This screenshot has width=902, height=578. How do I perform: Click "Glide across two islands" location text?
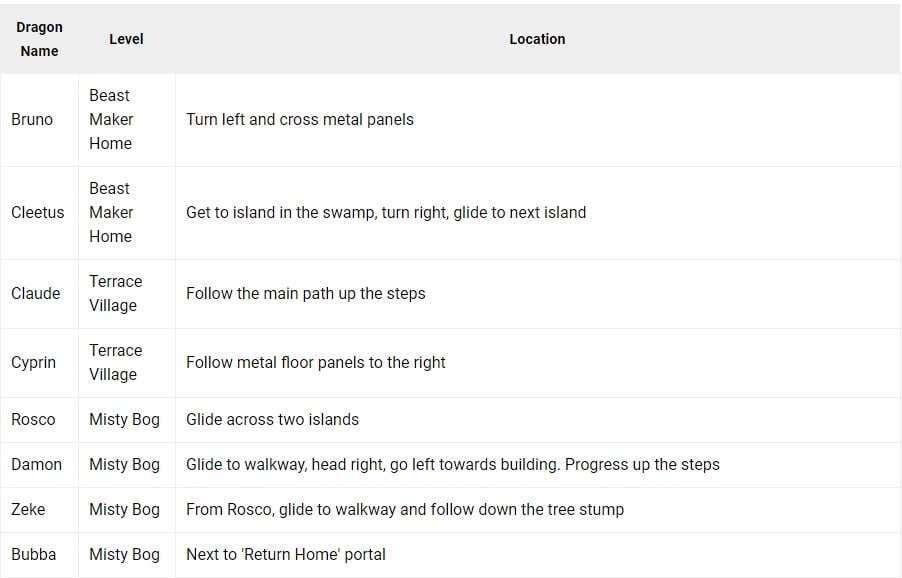[272, 419]
